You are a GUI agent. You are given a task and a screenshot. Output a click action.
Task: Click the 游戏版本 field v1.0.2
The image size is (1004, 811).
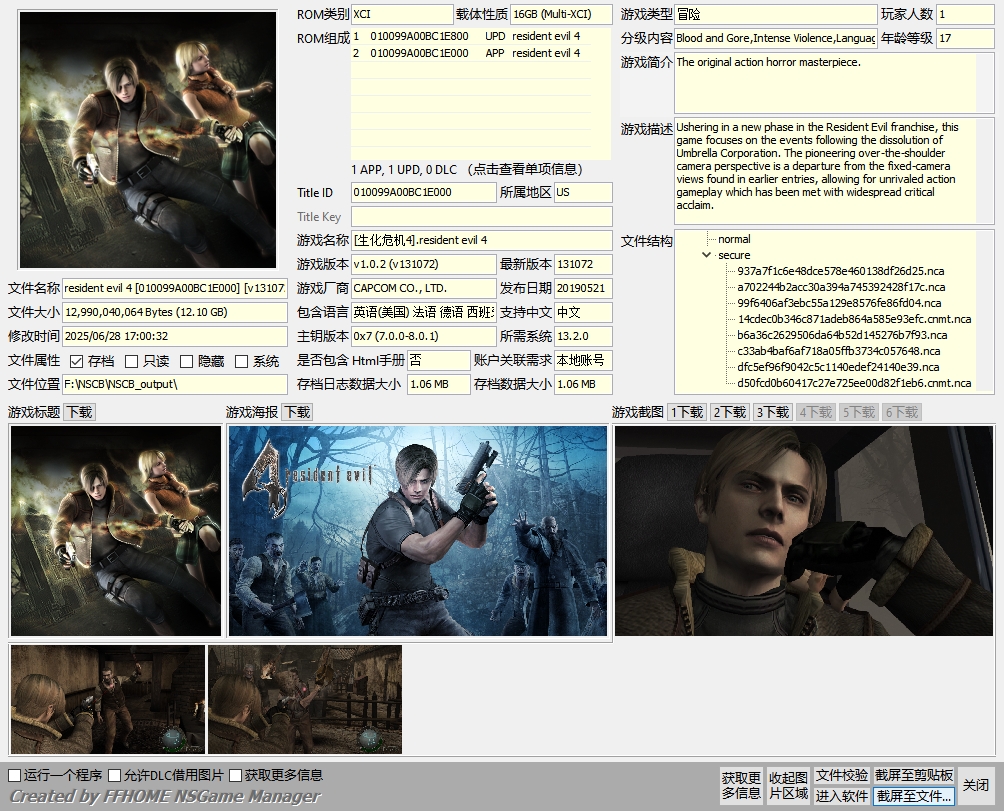tap(423, 264)
